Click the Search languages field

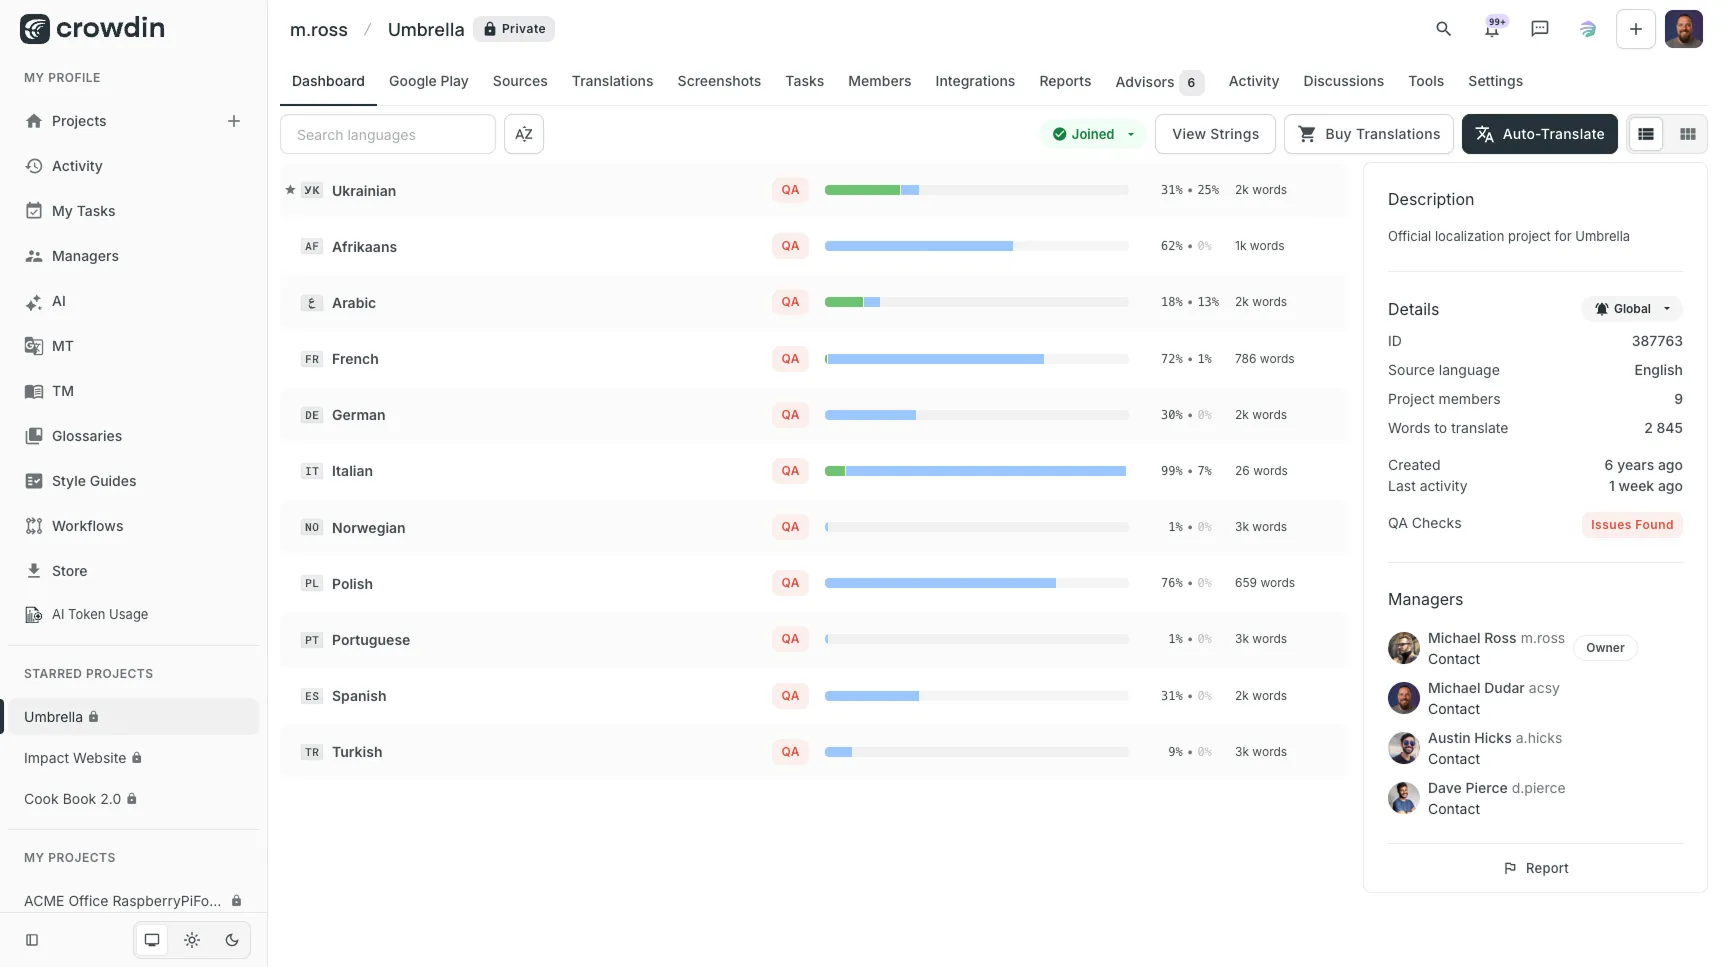[x=388, y=134]
